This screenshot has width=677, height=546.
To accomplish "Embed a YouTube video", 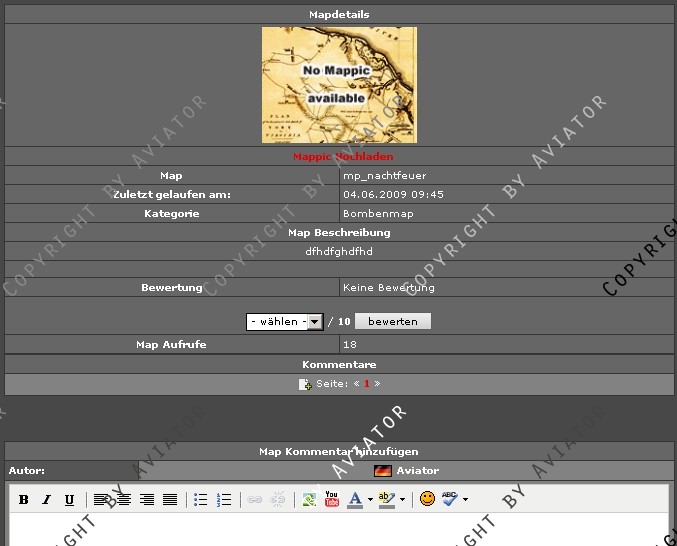I will (332, 499).
